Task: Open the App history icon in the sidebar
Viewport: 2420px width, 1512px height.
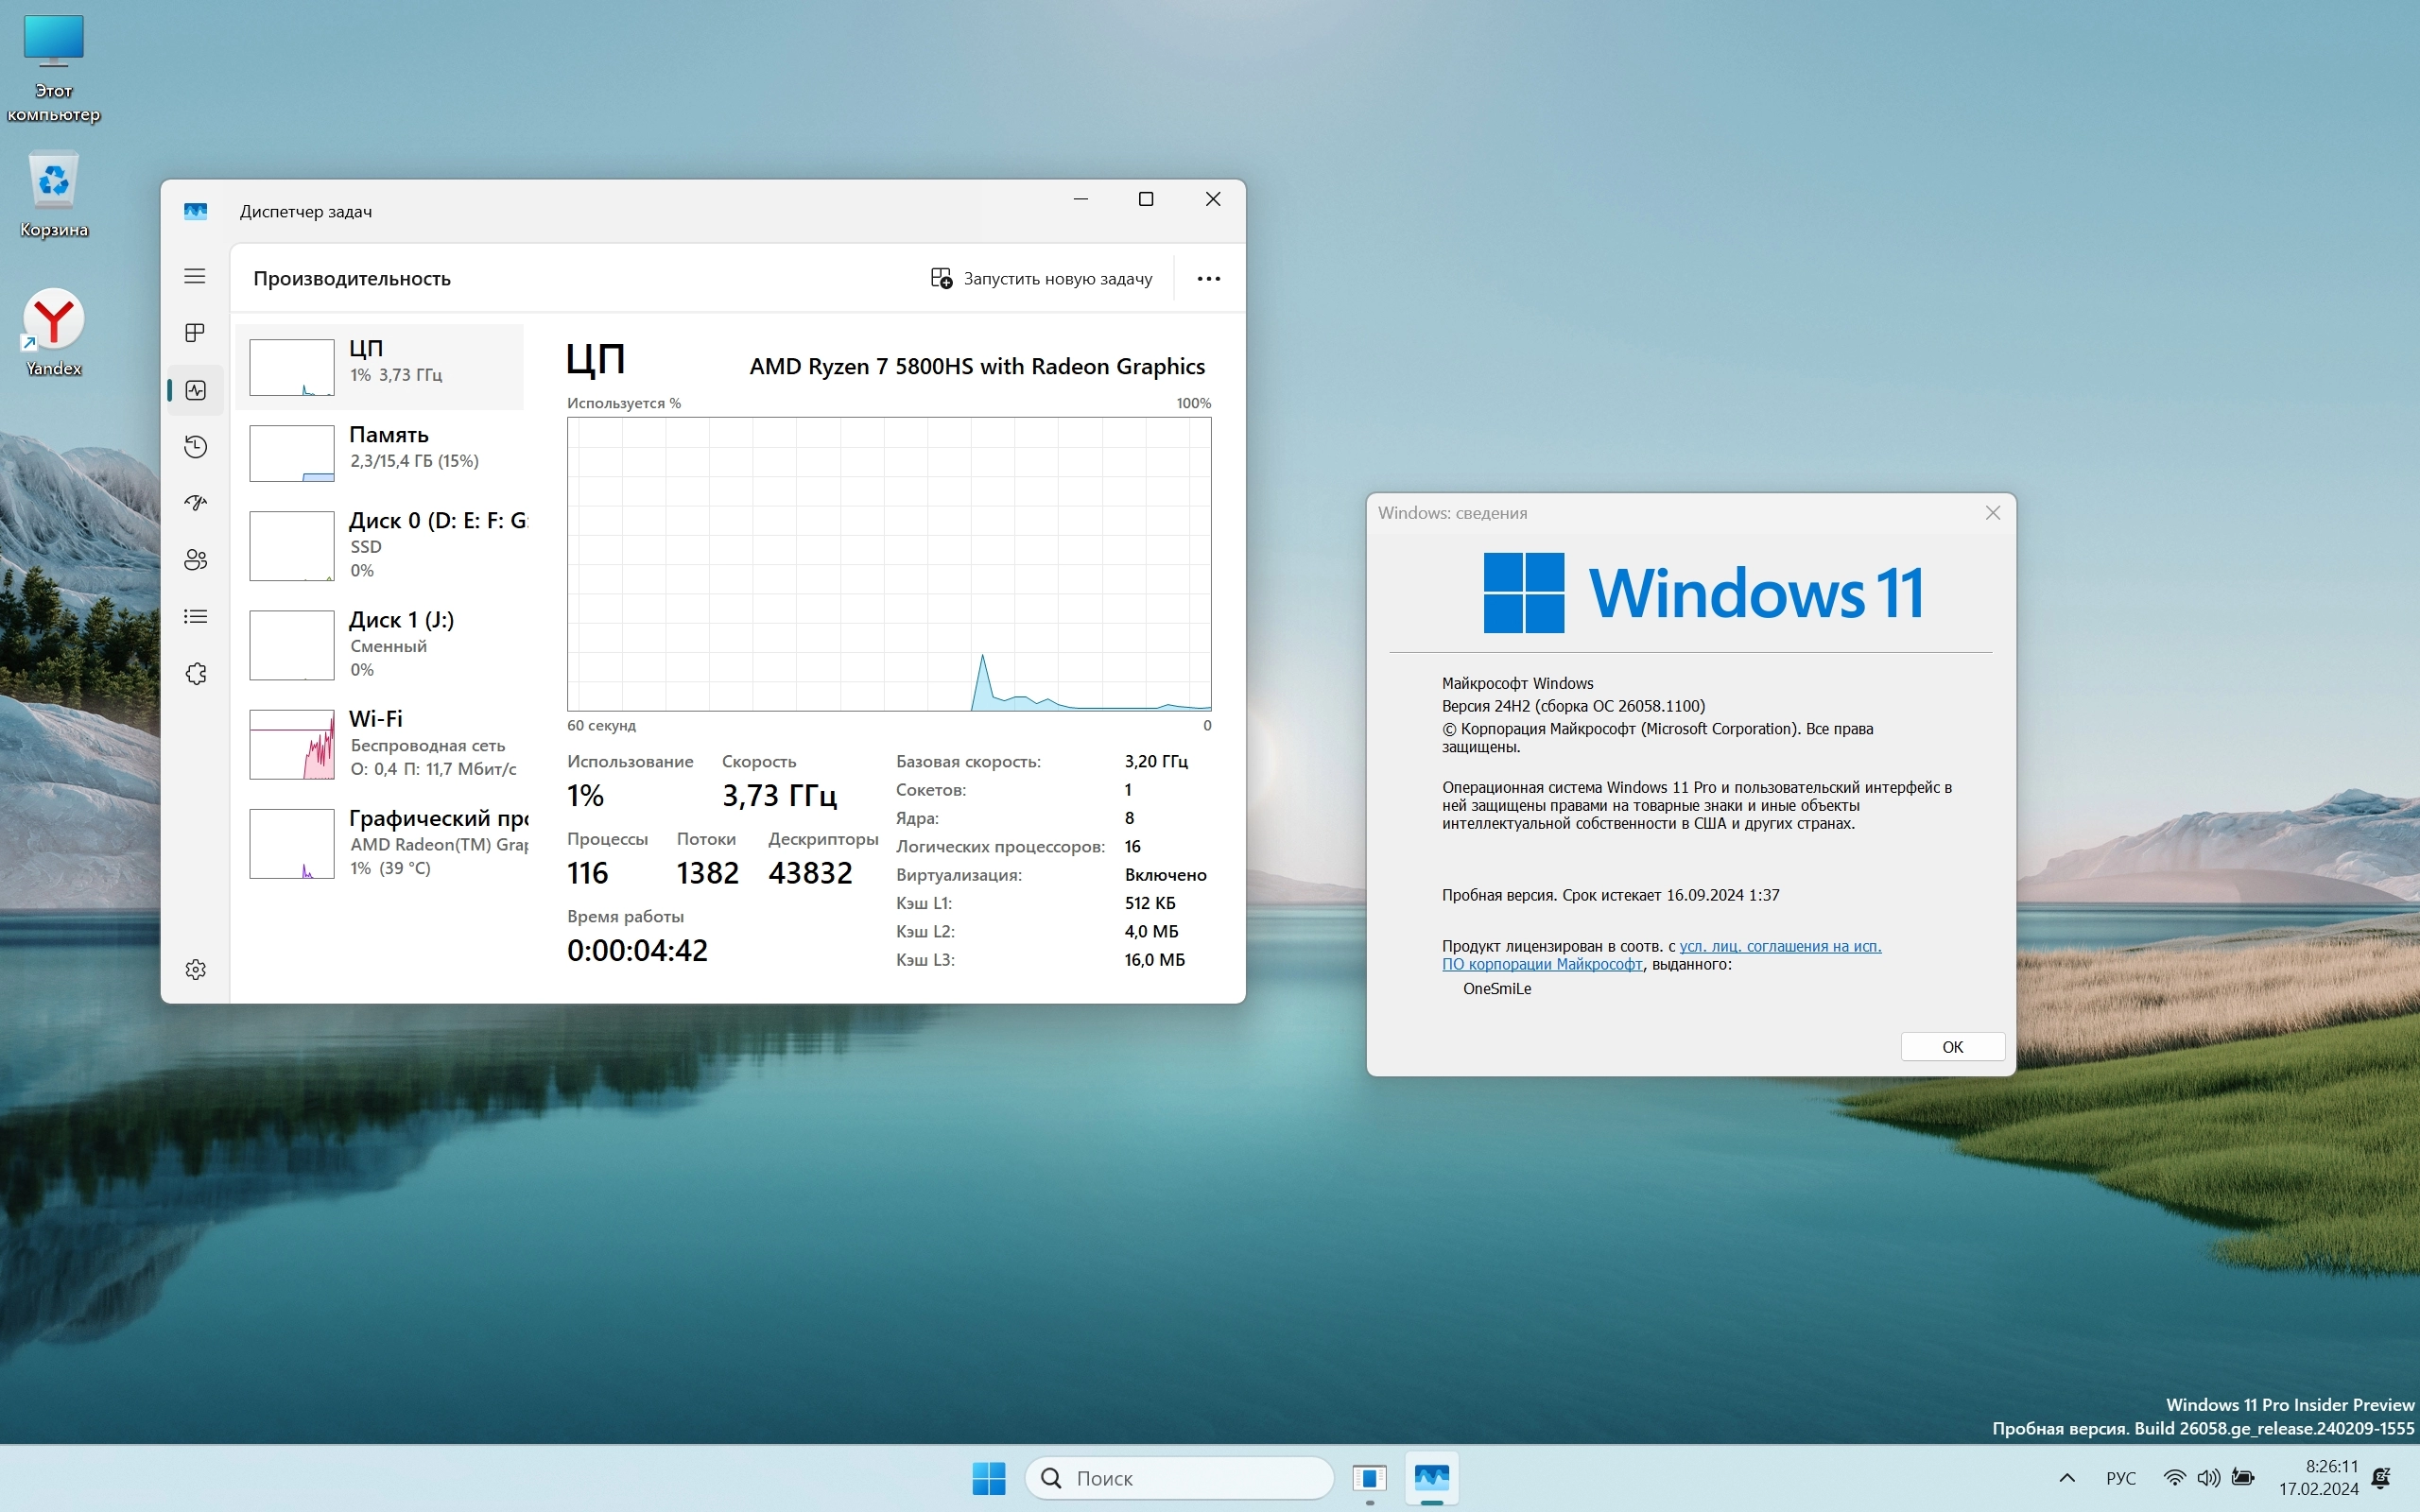Action: (195, 446)
